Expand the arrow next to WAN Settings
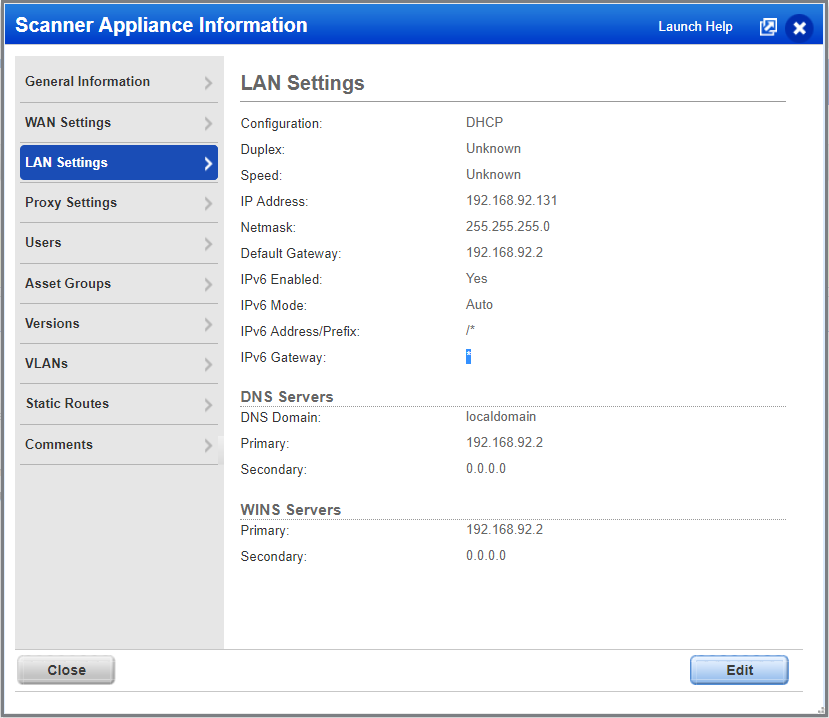The height and width of the screenshot is (718, 829). coord(208,122)
